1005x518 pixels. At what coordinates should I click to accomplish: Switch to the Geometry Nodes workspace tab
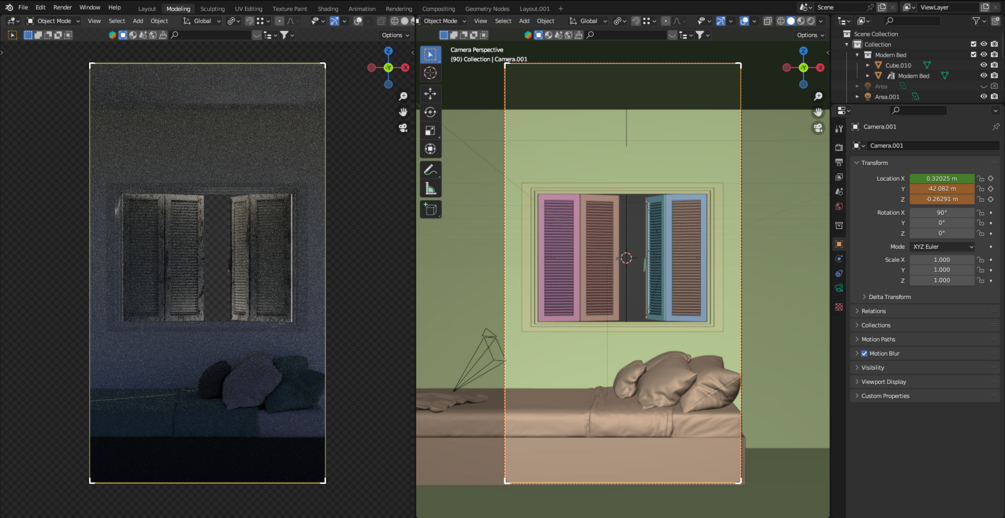487,9
